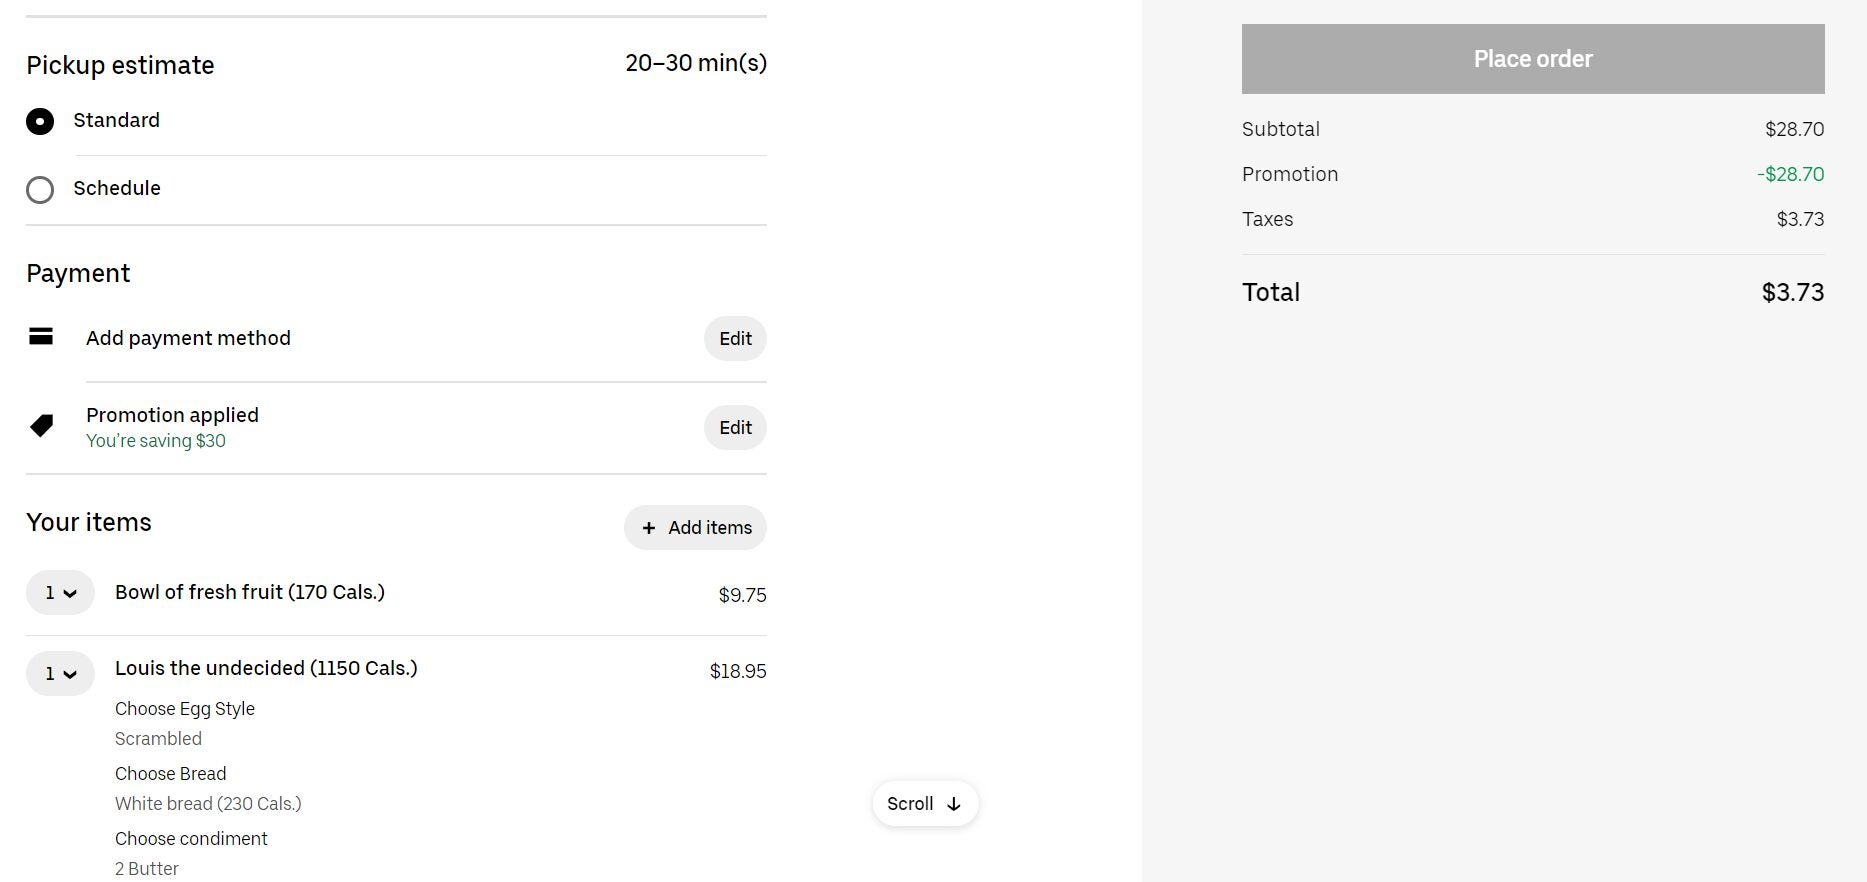Click the Louis the undecided item name

click(x=266, y=668)
